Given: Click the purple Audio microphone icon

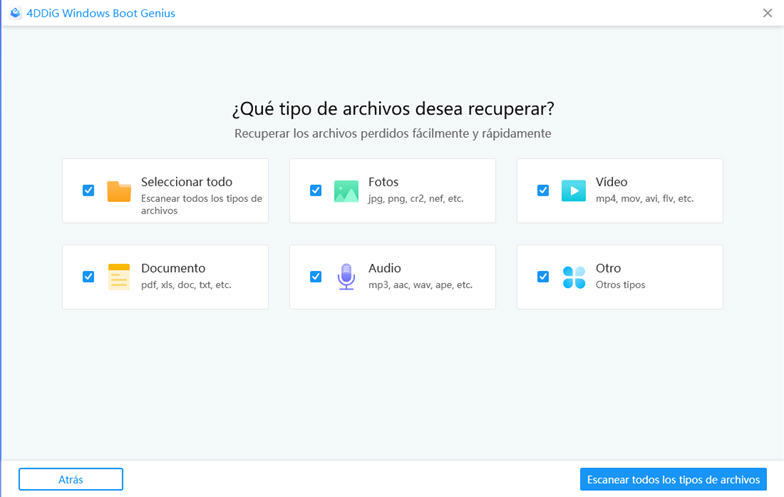Looking at the screenshot, I should click(x=346, y=277).
